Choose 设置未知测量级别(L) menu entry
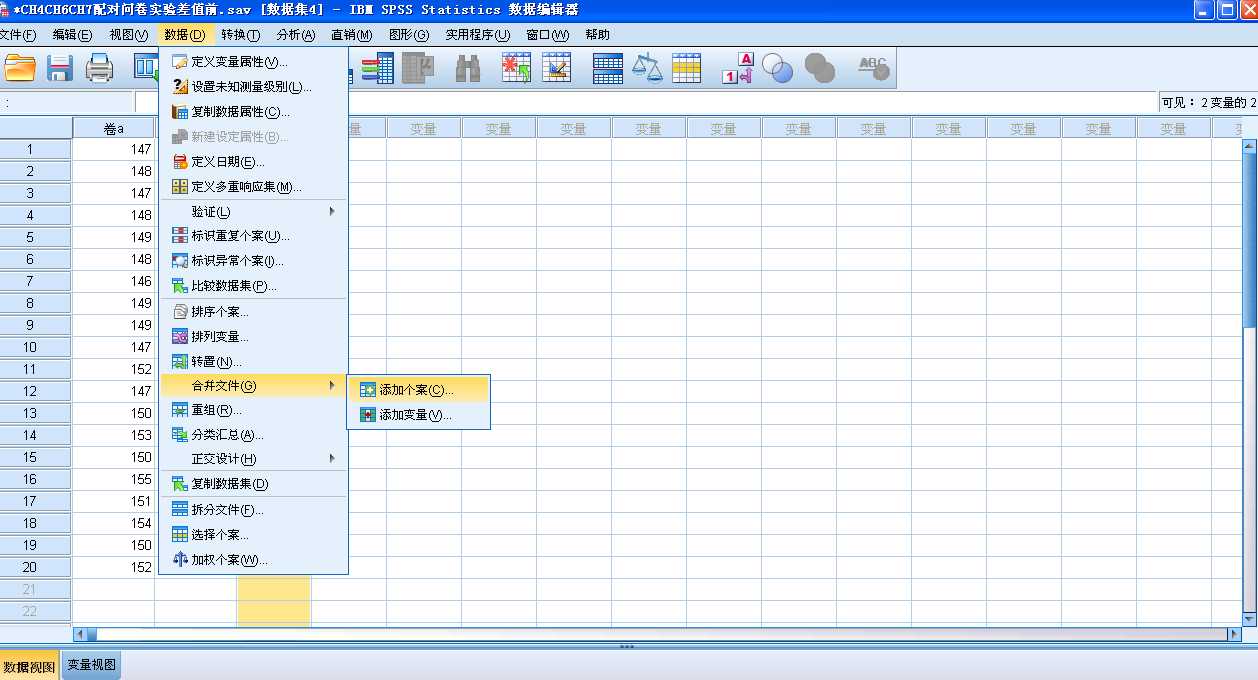Viewport: 1258px width, 680px height. pyautogui.click(x=253, y=87)
